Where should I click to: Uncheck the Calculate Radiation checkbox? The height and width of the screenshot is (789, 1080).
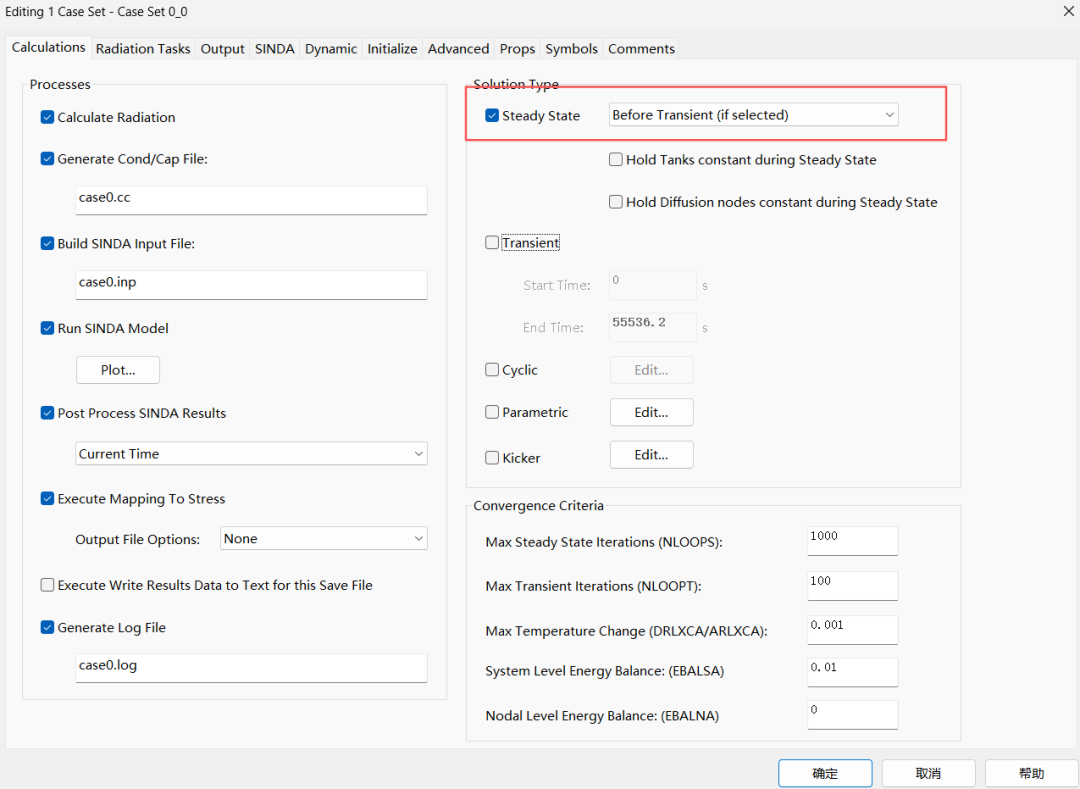point(48,117)
